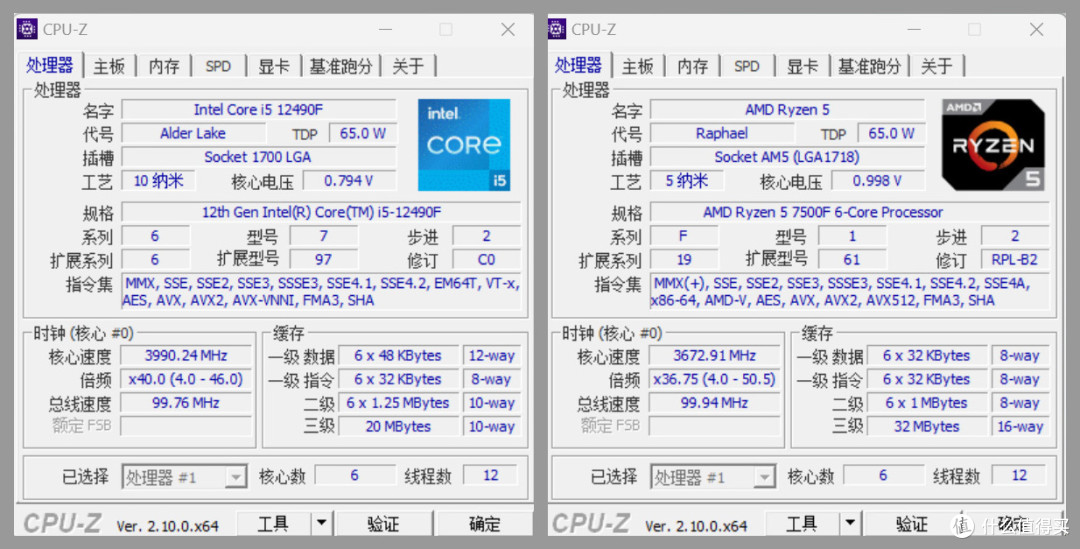Screen dimensions: 1080x549
Task: Click extended model value 61
Action: click(852, 260)
